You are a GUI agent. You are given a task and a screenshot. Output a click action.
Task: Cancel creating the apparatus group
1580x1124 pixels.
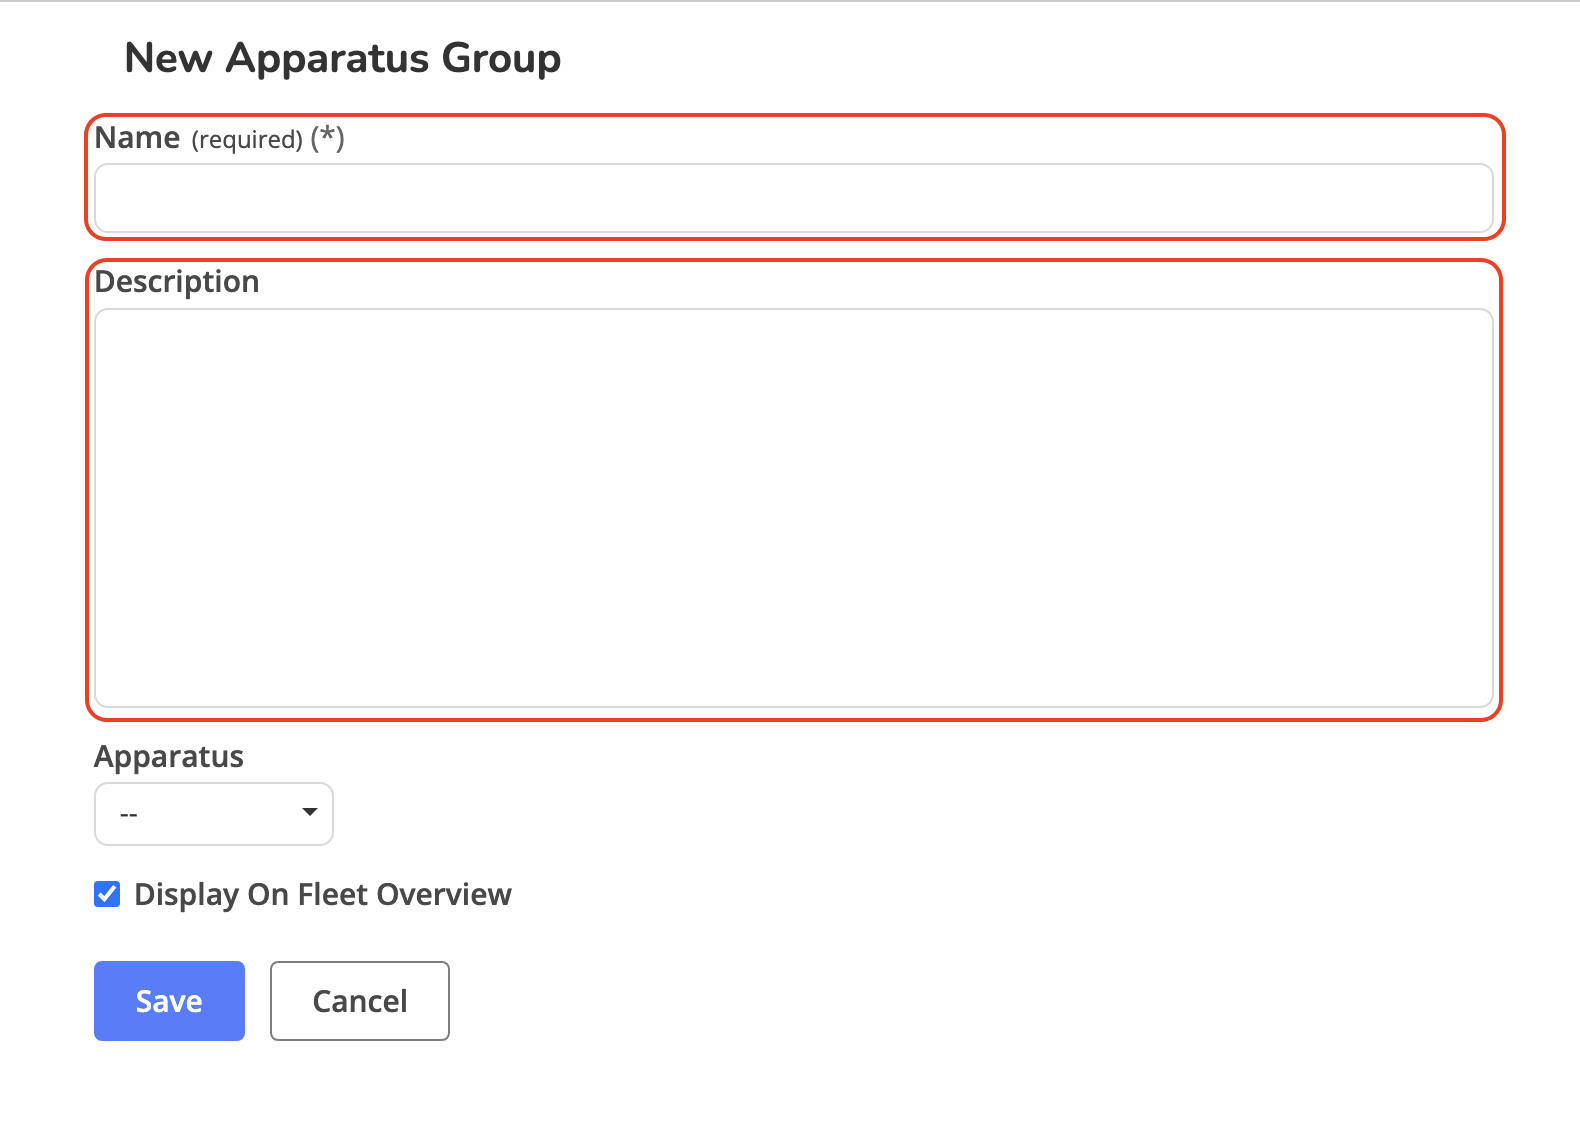359,1001
